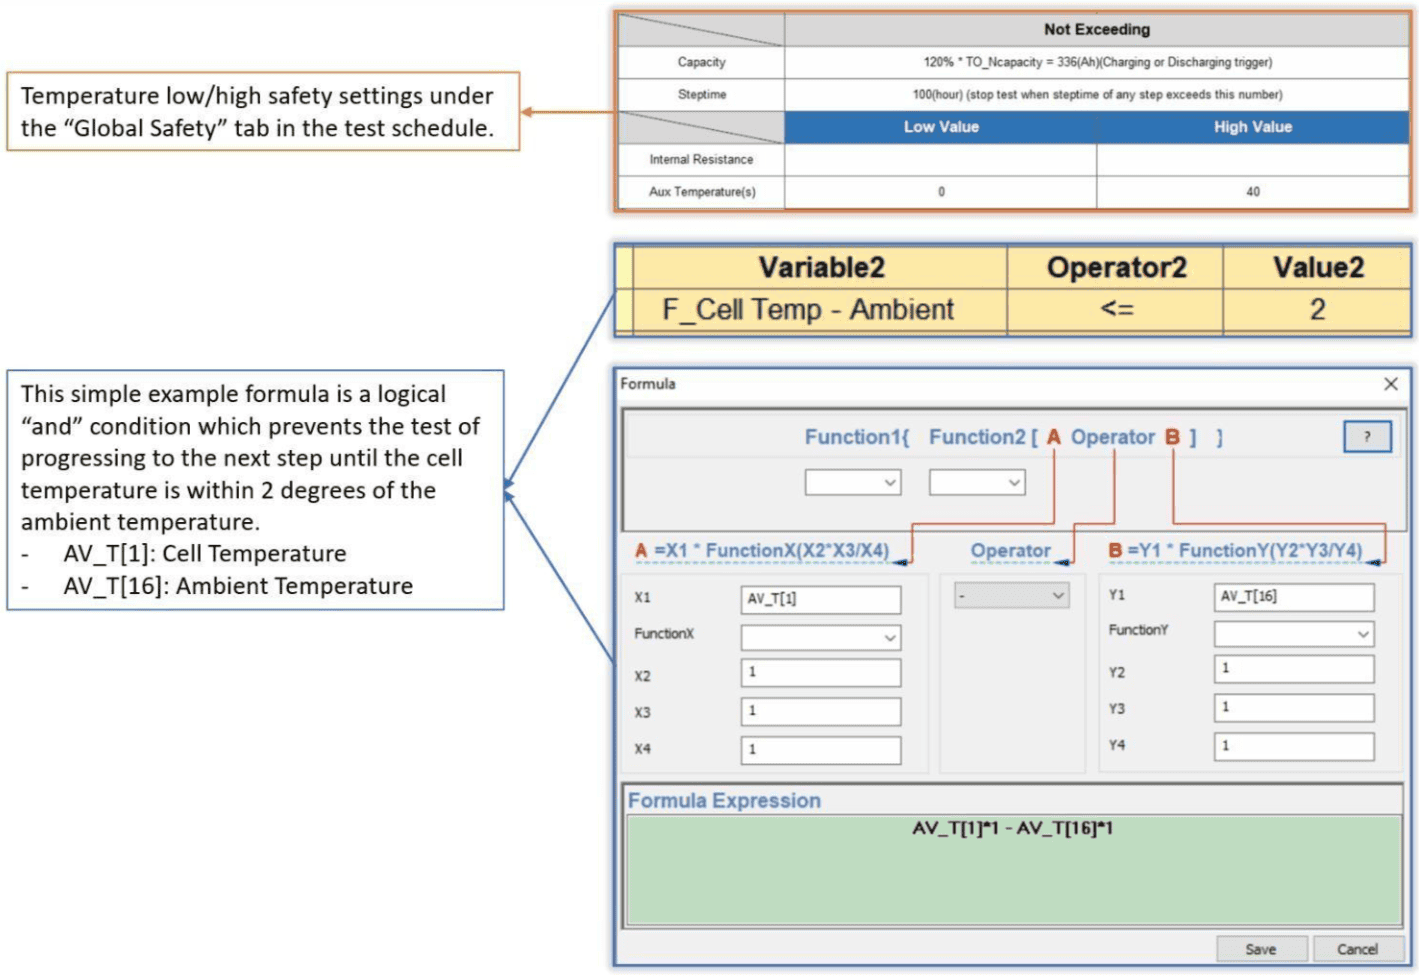
Task: Open the Function2 dropdown
Action: pyautogui.click(x=978, y=482)
